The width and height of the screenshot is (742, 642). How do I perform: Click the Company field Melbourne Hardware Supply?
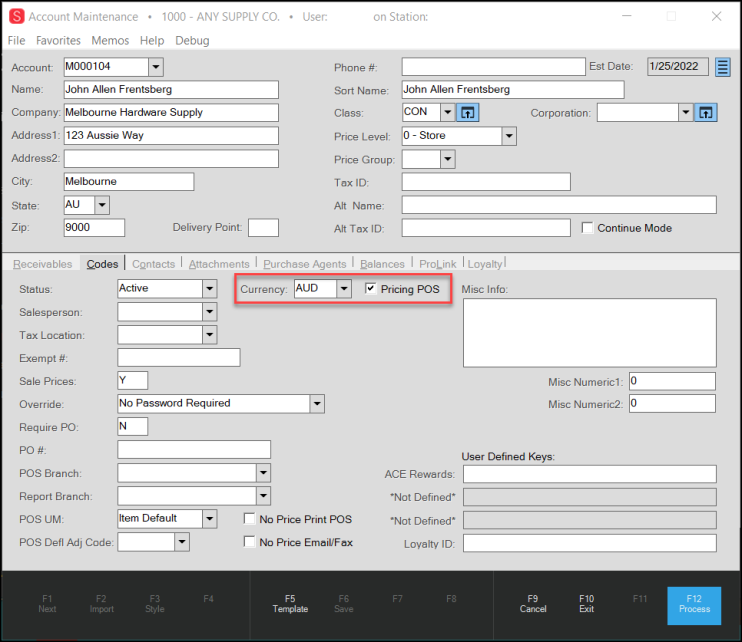tap(171, 113)
